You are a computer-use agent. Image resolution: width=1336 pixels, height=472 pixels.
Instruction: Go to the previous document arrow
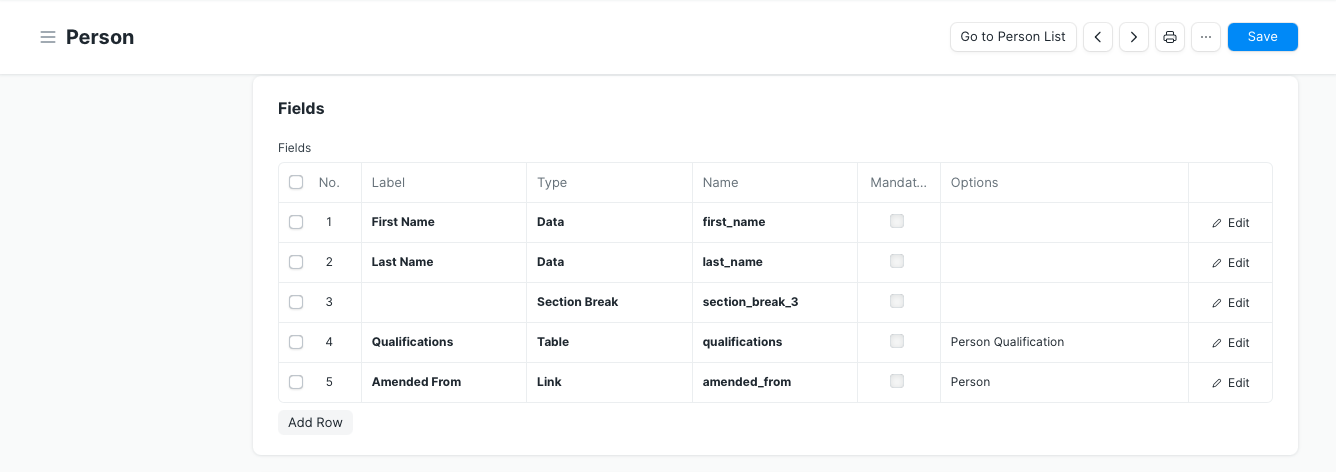click(1098, 37)
